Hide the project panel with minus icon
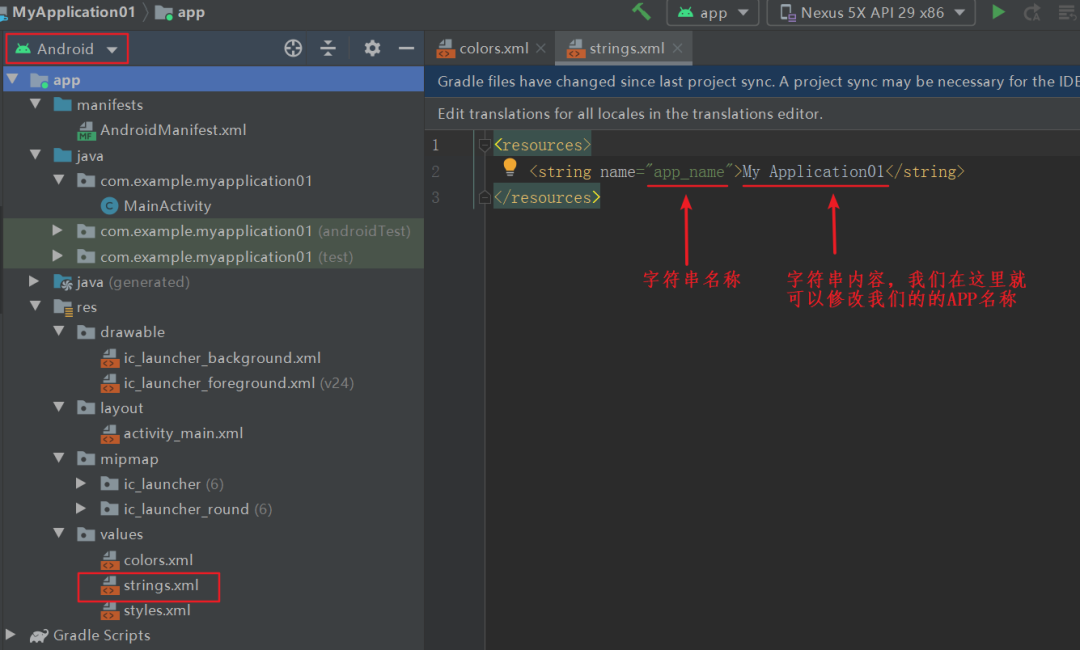1080x650 pixels. pos(406,48)
